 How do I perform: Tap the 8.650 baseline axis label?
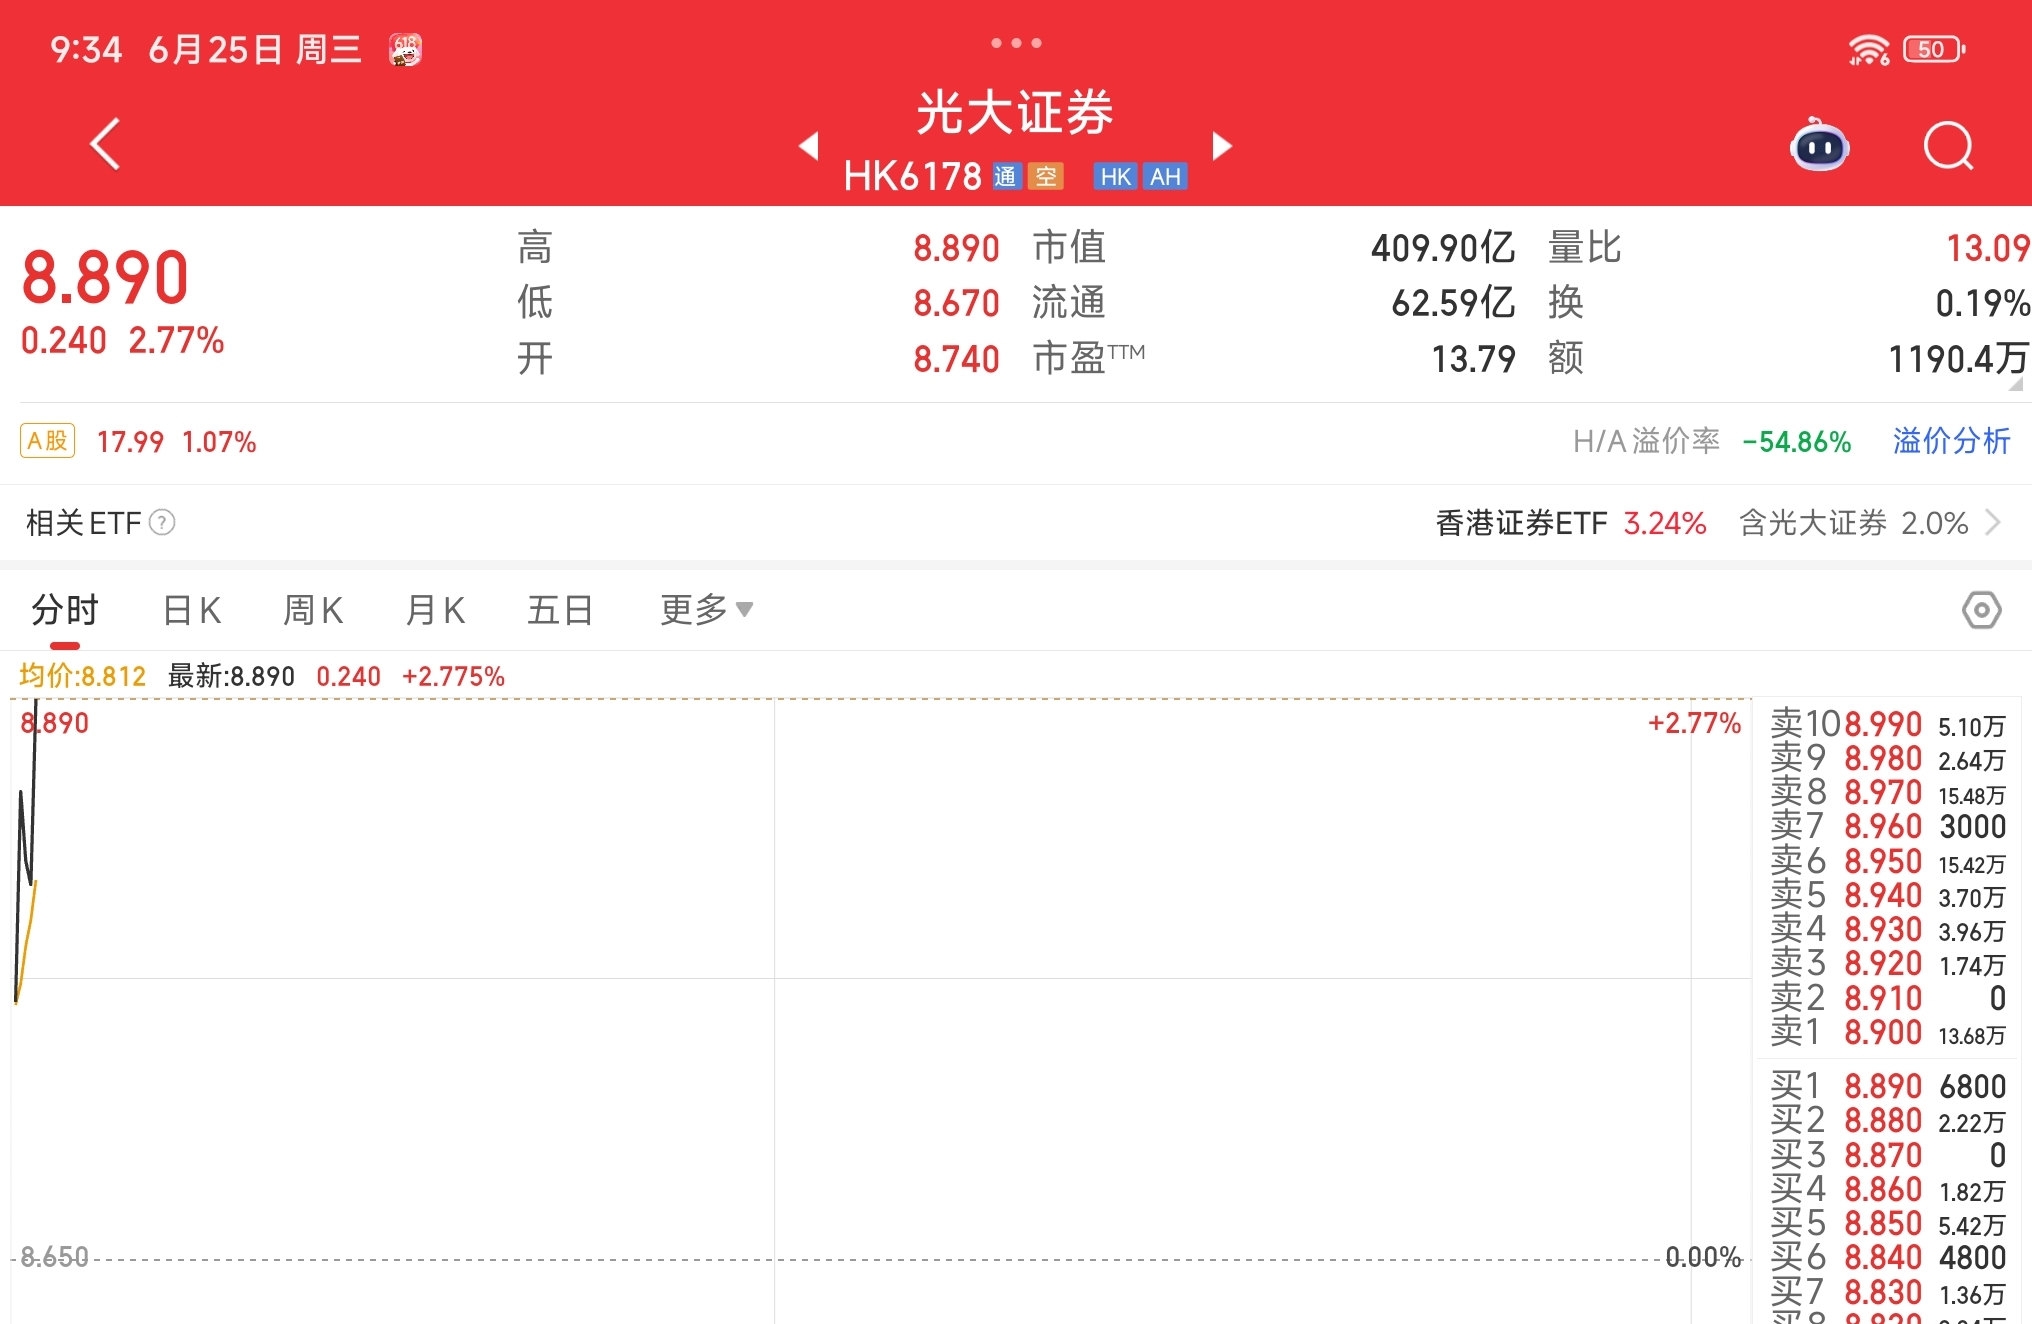coord(55,1257)
